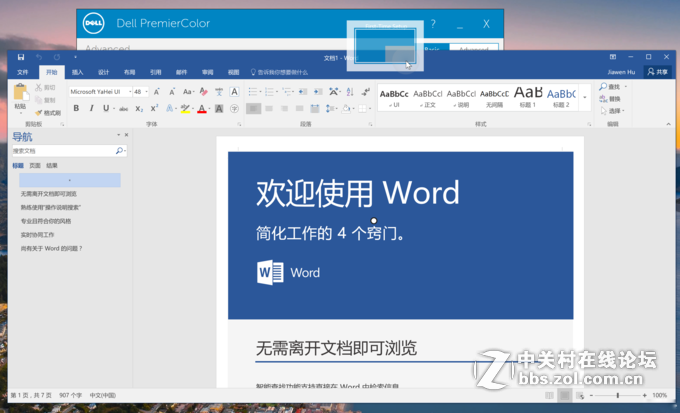Click the 替换 Replace button
The width and height of the screenshot is (680, 413).
click(x=610, y=99)
